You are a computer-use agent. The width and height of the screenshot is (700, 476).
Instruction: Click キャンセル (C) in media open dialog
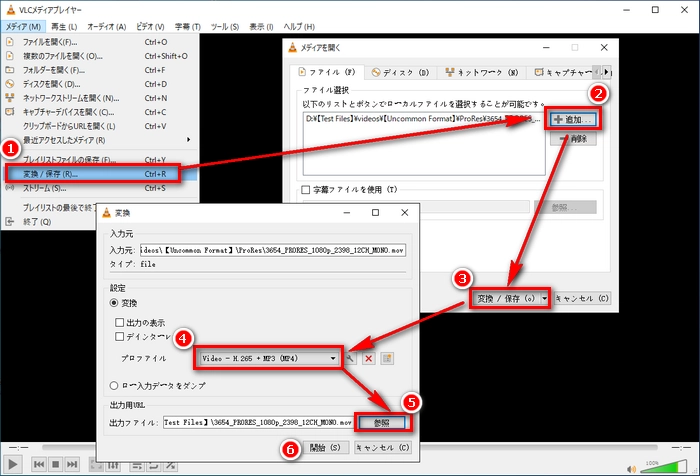[582, 298]
